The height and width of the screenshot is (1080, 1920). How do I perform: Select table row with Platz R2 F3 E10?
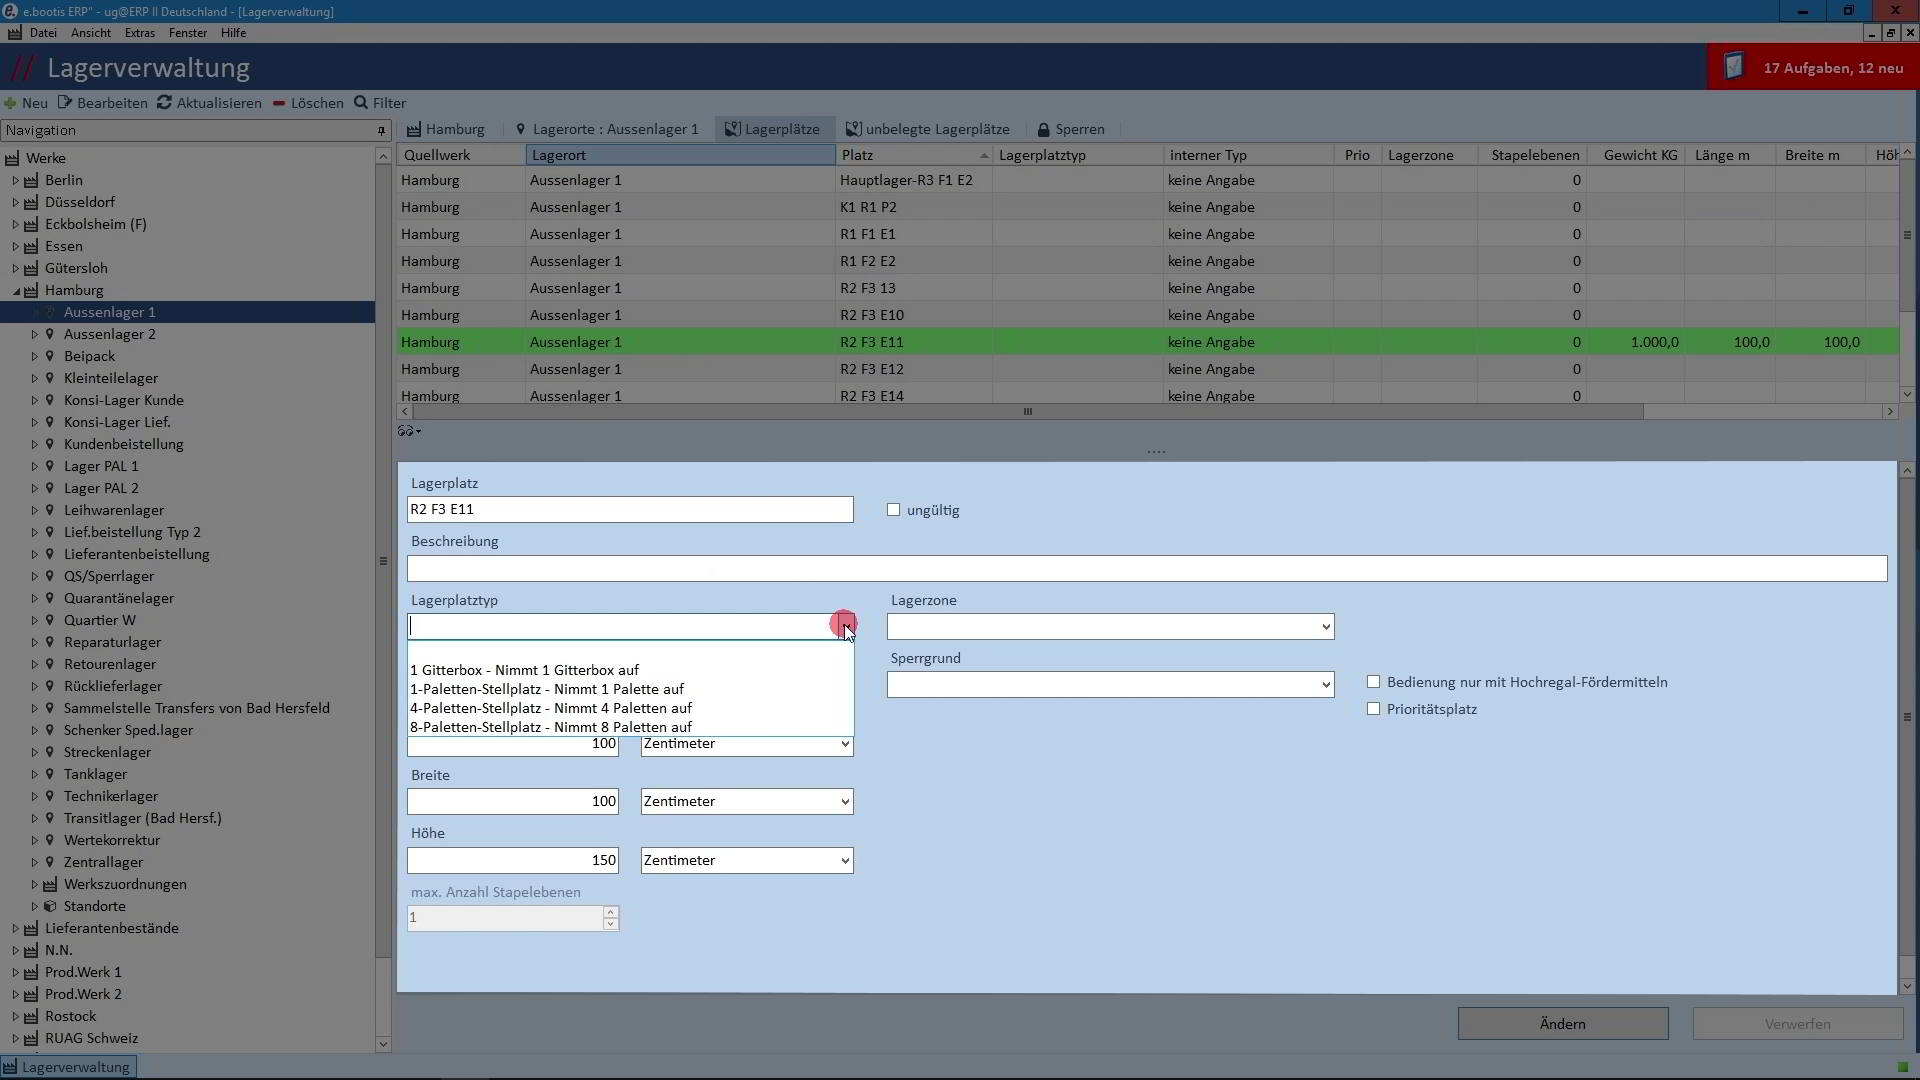click(1147, 315)
